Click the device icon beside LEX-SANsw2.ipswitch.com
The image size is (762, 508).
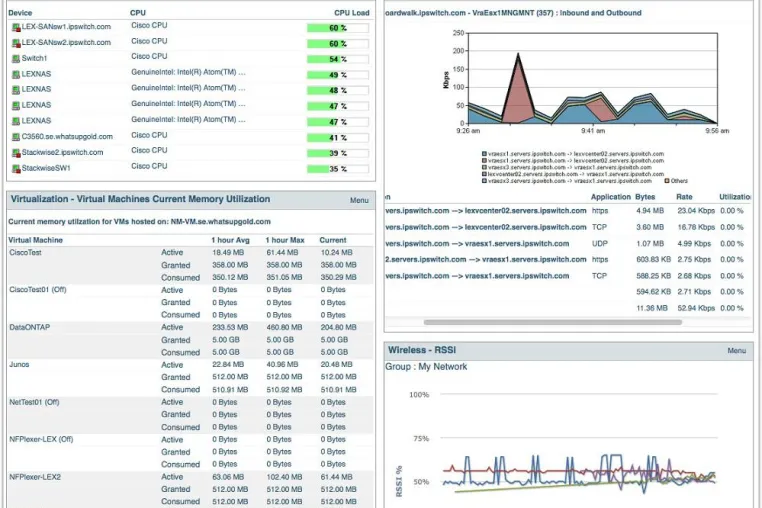[16, 43]
